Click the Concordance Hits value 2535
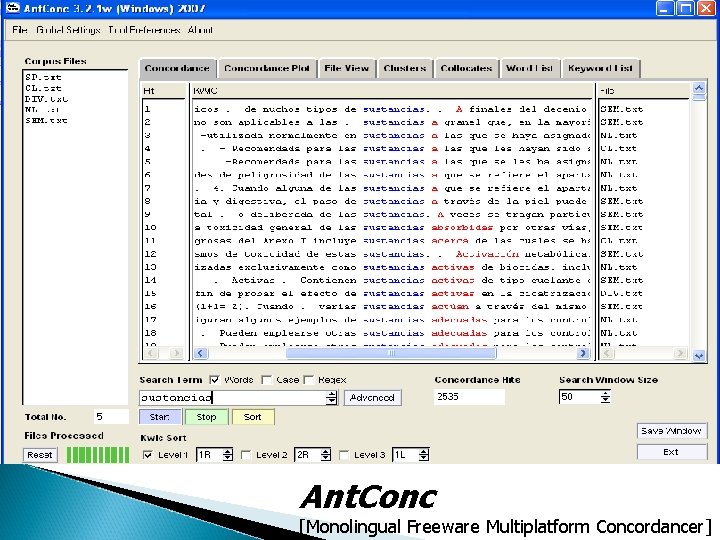This screenshot has height=540, width=720. point(469,397)
